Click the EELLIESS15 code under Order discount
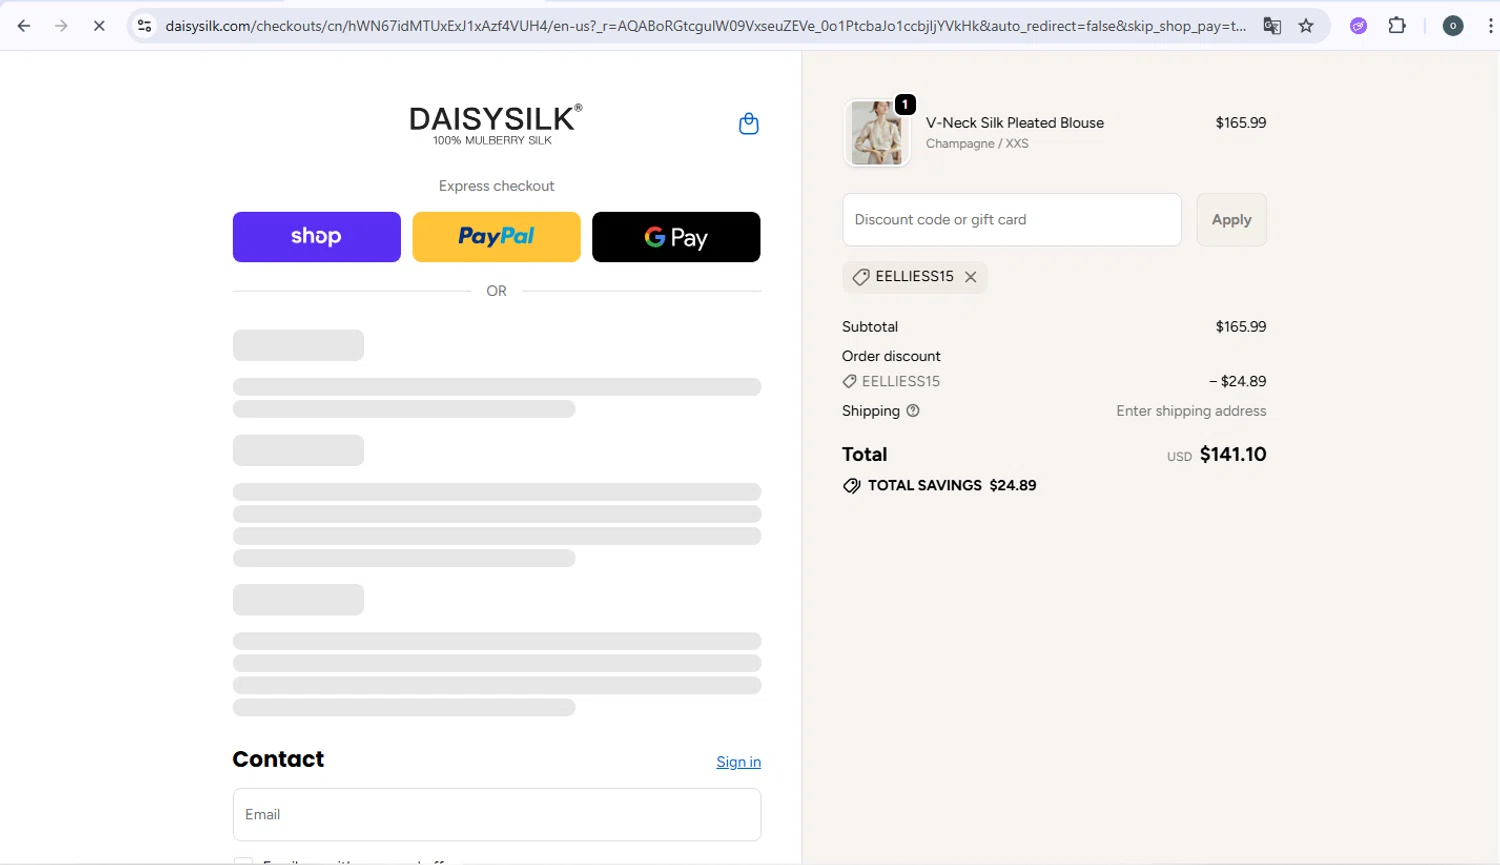Screen dimensions: 1500x865 pos(901,382)
